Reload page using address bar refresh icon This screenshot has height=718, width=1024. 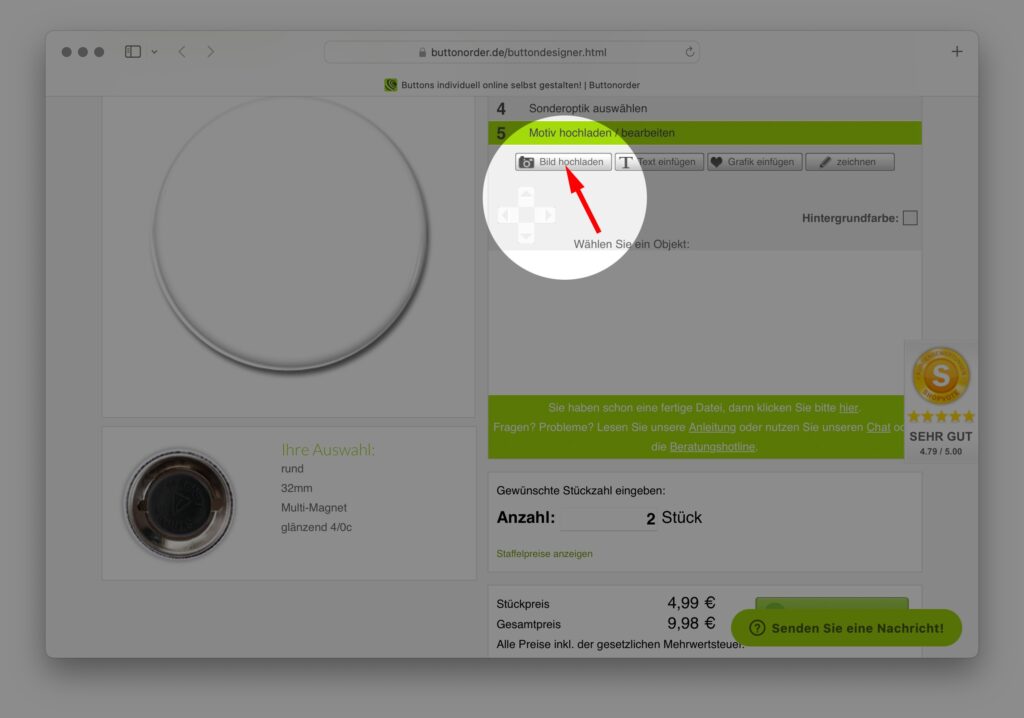pos(689,52)
